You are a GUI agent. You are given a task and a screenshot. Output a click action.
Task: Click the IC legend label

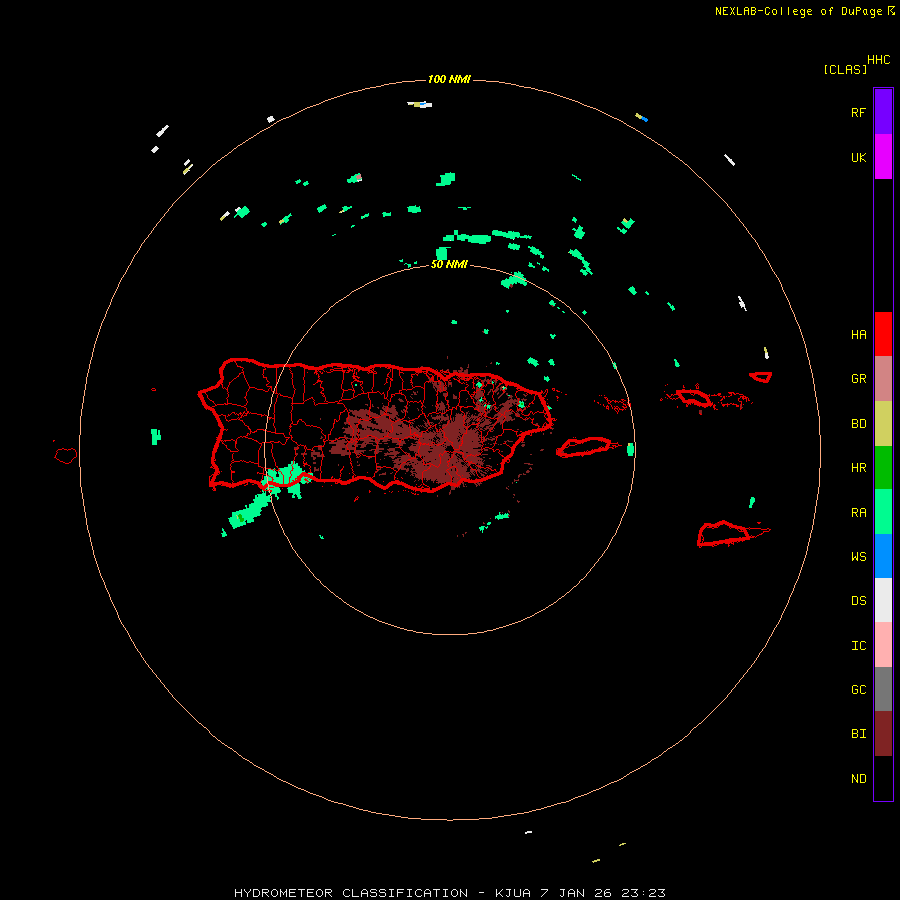tap(858, 646)
